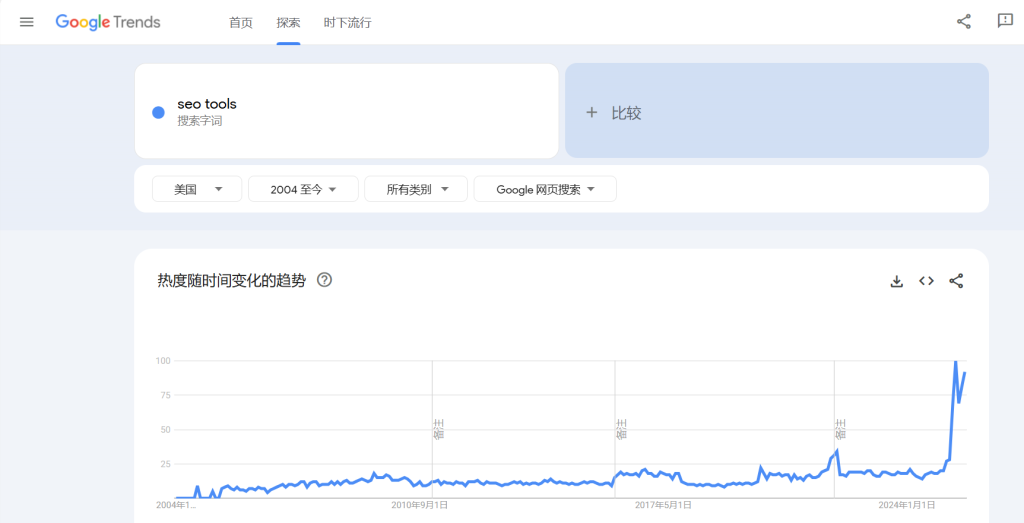Screen dimensions: 1024x523
Task: Click the Google Trends logo
Action: pos(108,22)
